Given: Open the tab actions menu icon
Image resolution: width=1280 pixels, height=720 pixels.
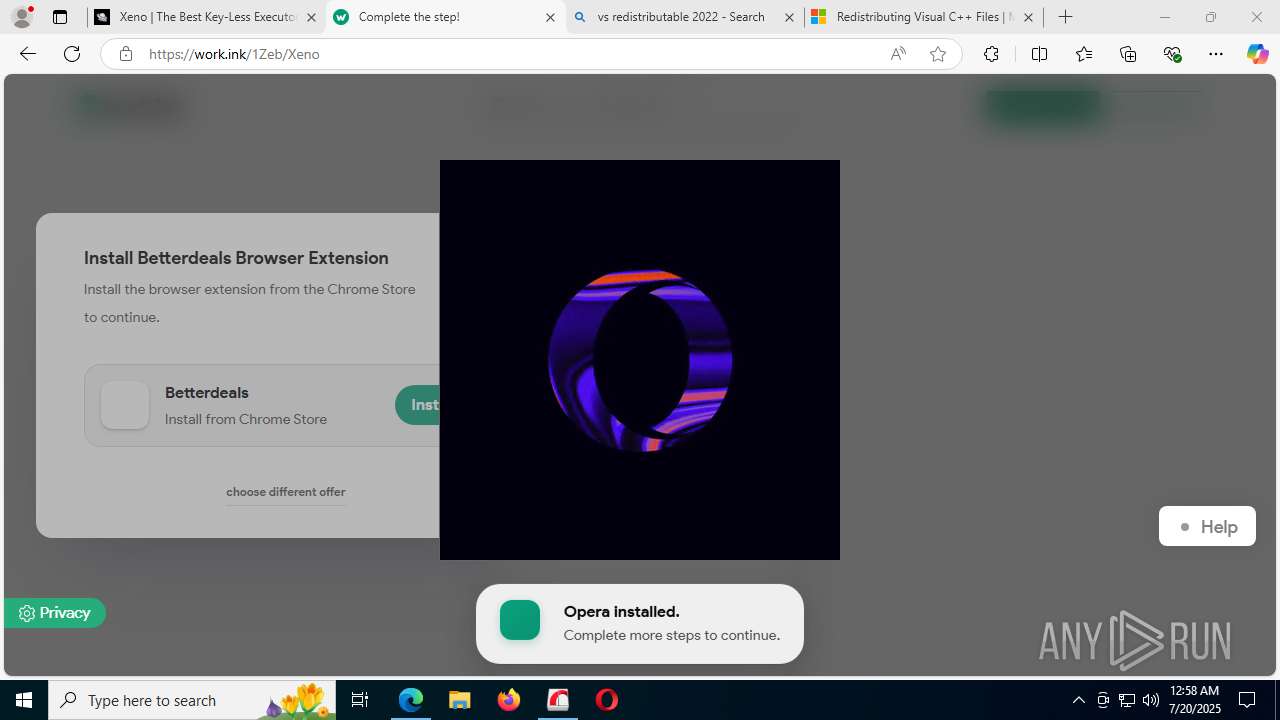Looking at the screenshot, I should tap(60, 17).
